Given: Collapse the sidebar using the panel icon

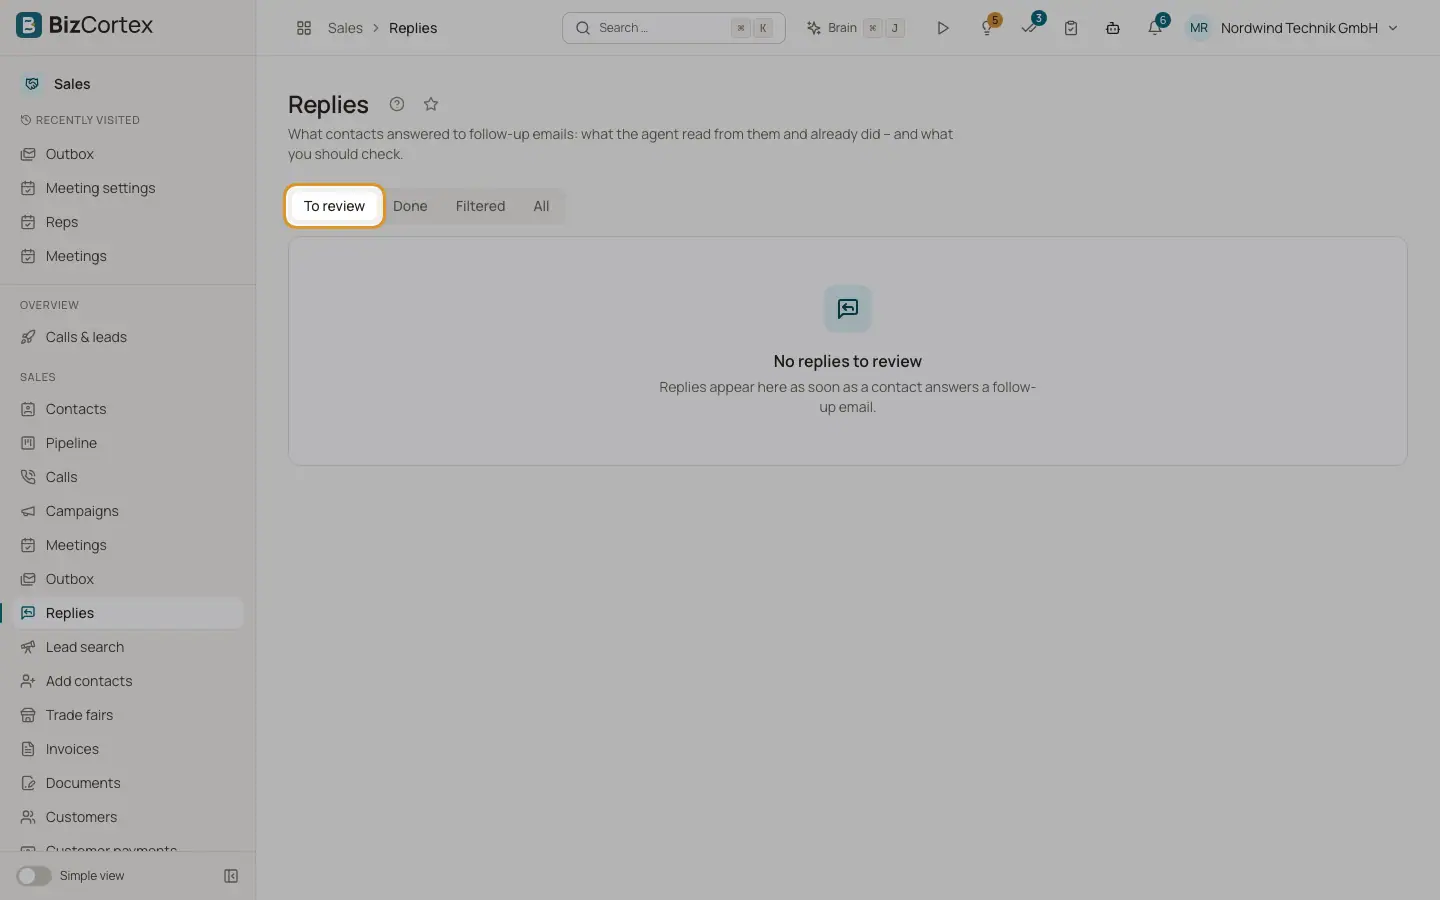Looking at the screenshot, I should click(231, 876).
